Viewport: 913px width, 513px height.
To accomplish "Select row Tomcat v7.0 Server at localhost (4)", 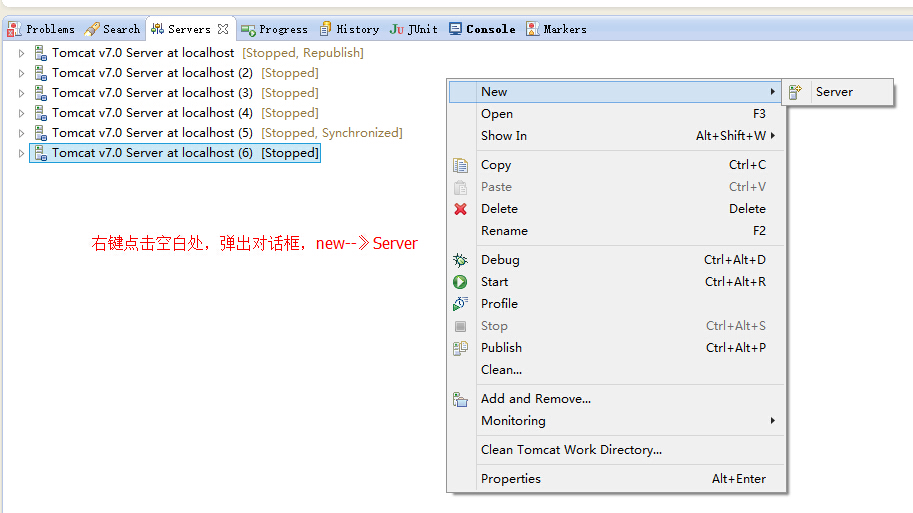I will [x=176, y=113].
